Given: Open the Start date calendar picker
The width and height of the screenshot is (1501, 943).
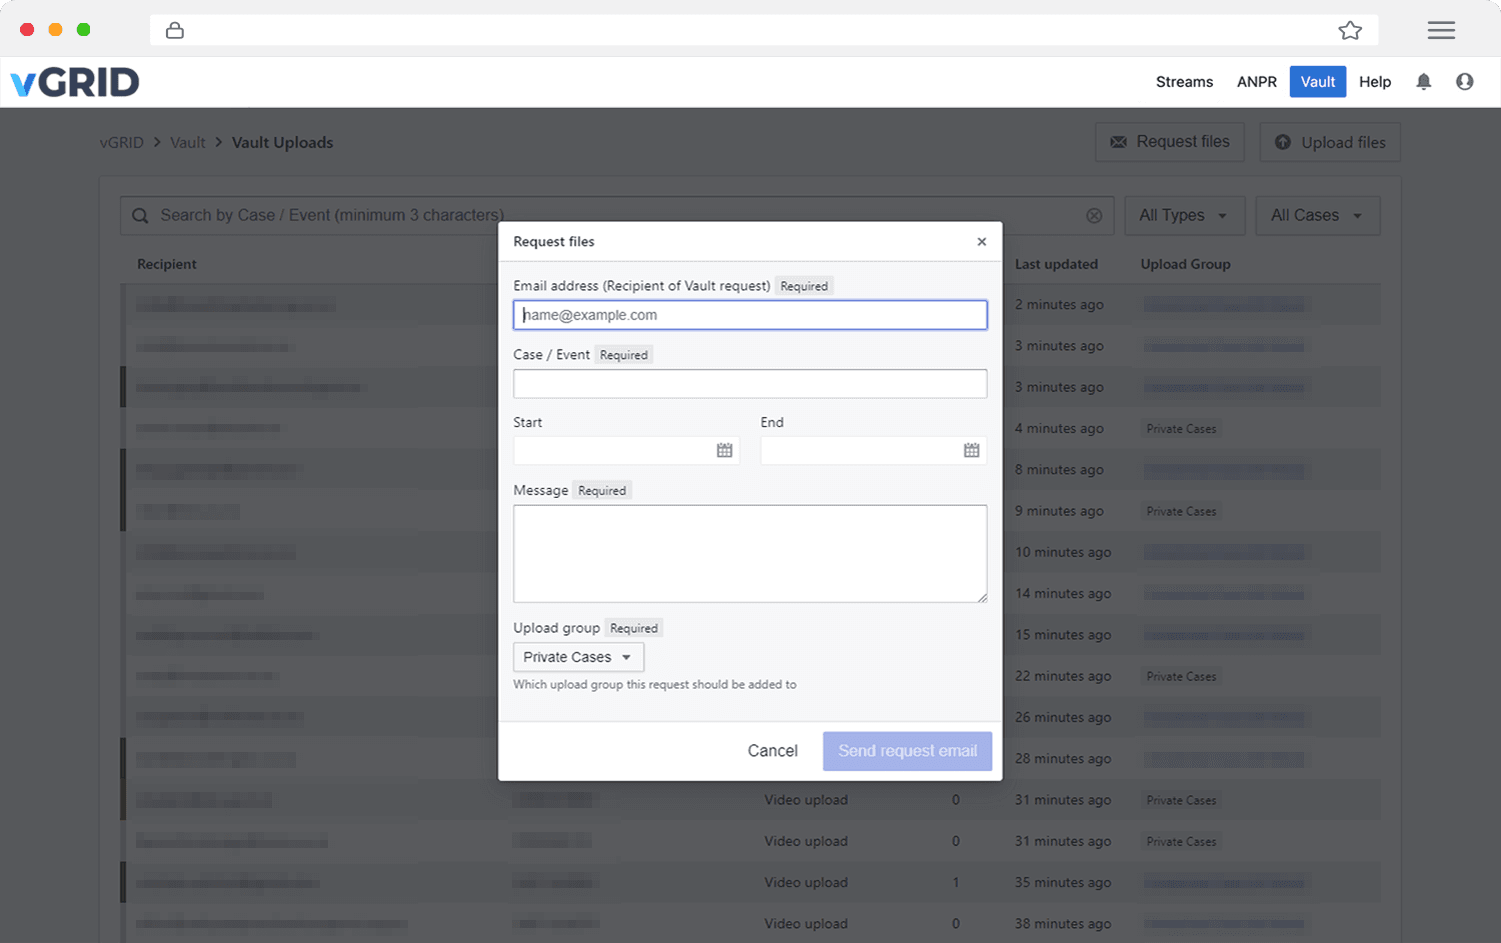Looking at the screenshot, I should (724, 451).
